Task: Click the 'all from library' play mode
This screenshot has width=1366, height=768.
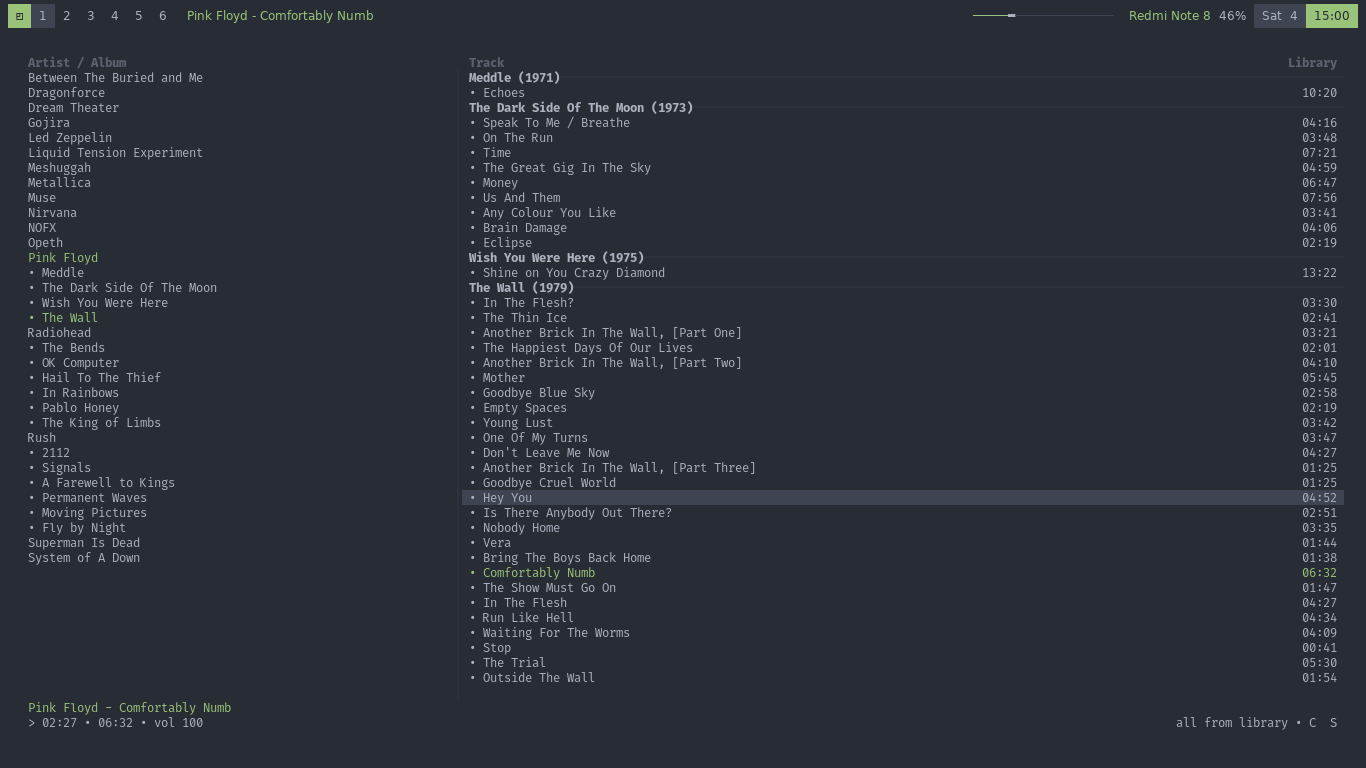Action: tap(1232, 722)
